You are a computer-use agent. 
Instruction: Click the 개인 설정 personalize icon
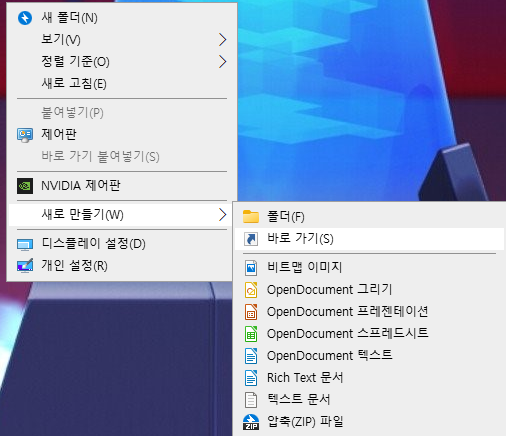coord(25,266)
